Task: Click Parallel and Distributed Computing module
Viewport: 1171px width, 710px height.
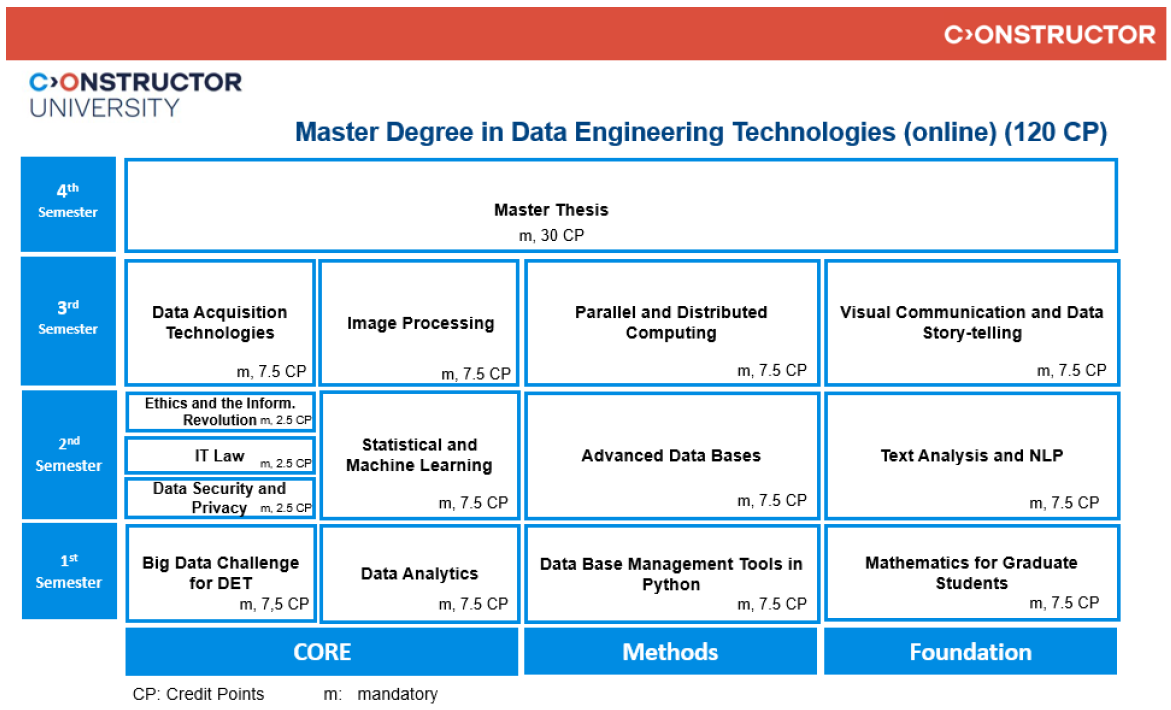Action: click(671, 323)
